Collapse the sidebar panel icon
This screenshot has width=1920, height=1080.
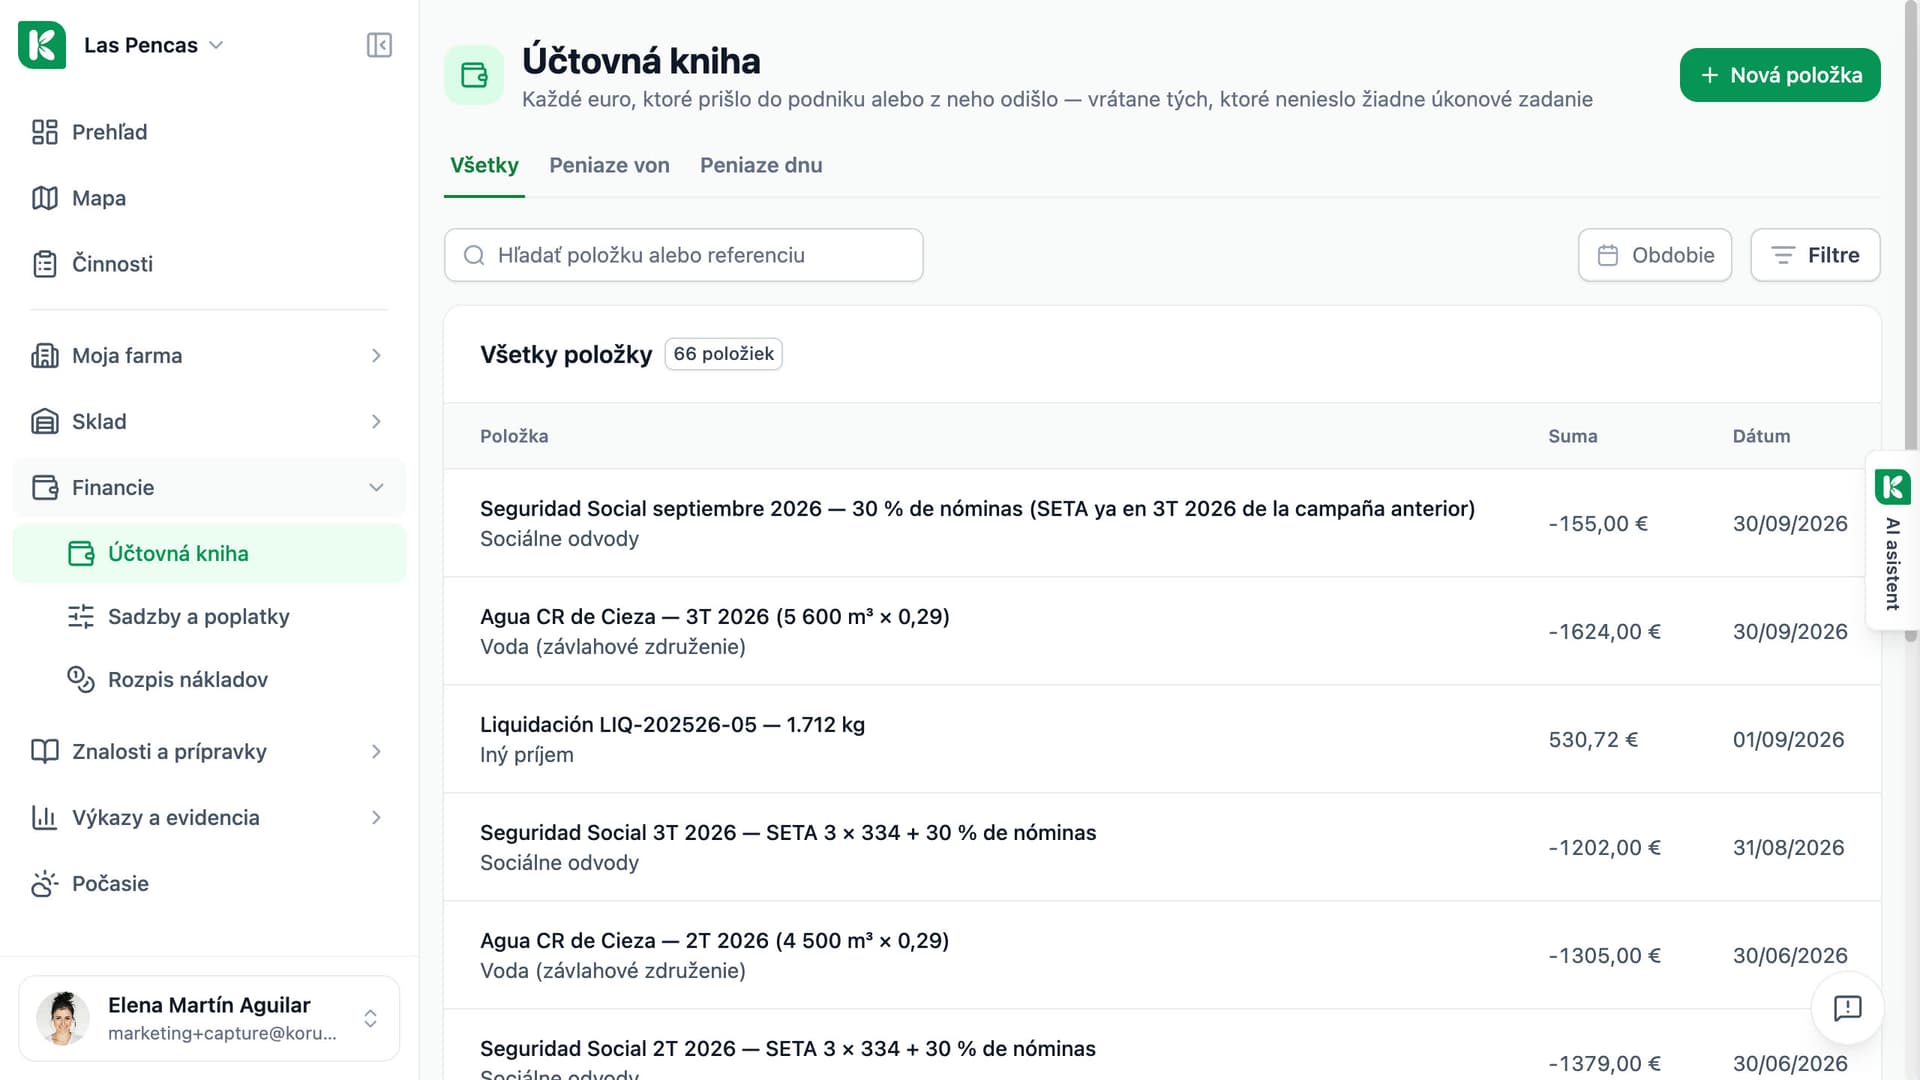pos(379,45)
